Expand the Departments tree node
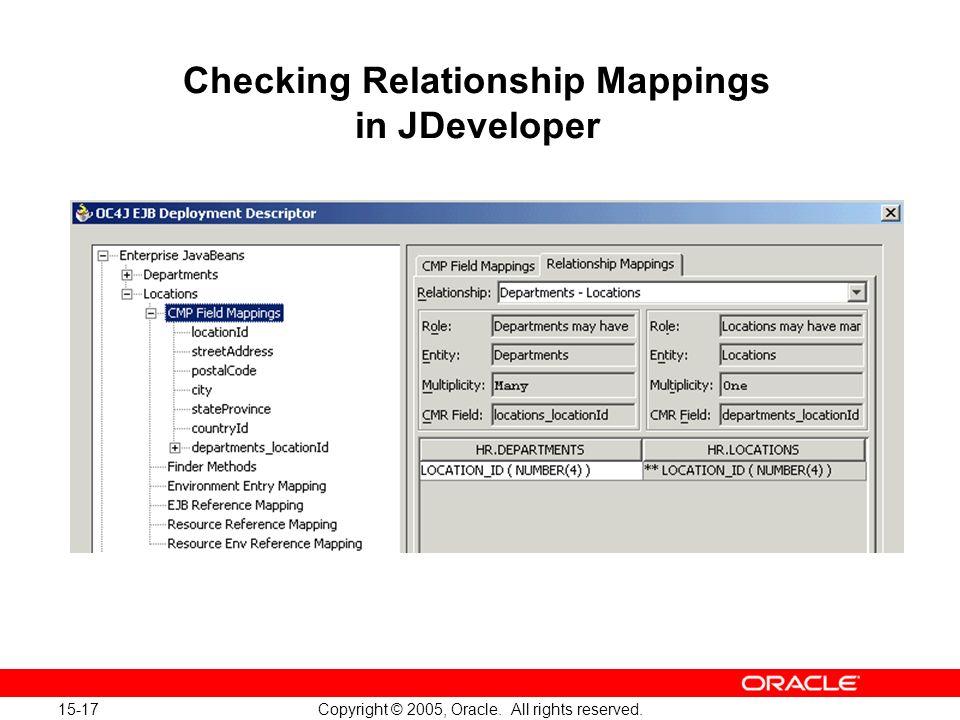Image resolution: width=960 pixels, height=720 pixels. (127, 275)
